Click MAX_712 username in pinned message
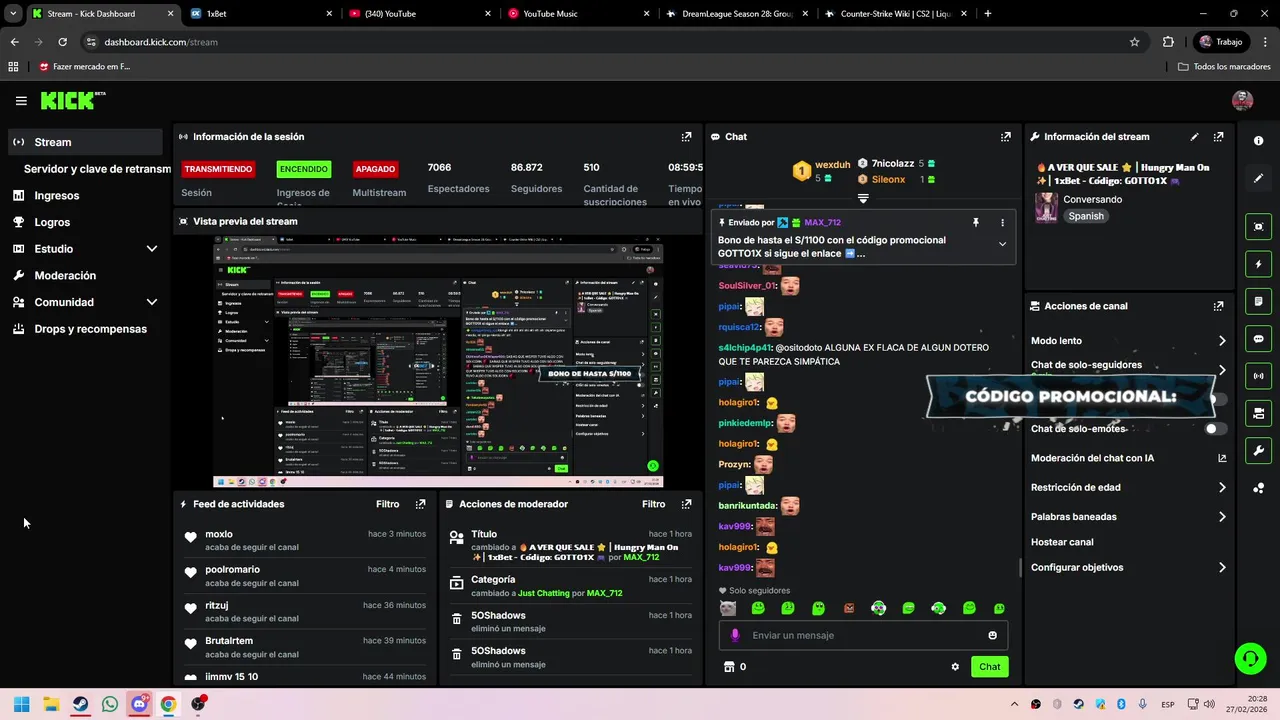The image size is (1280, 720). click(822, 223)
